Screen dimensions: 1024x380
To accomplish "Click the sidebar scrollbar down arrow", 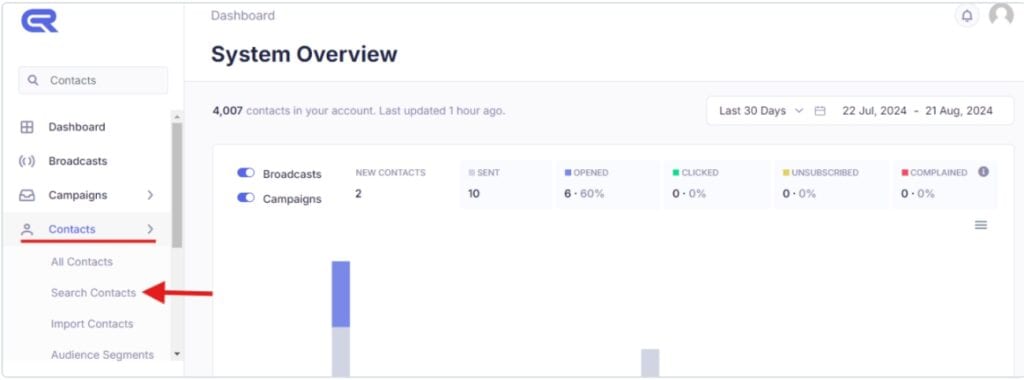I will [x=176, y=355].
